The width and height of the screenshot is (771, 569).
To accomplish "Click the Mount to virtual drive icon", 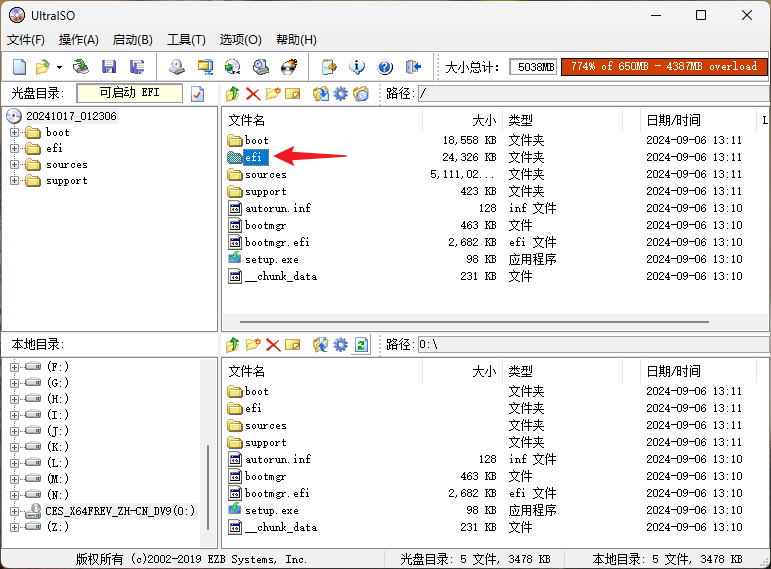I will tap(261, 67).
